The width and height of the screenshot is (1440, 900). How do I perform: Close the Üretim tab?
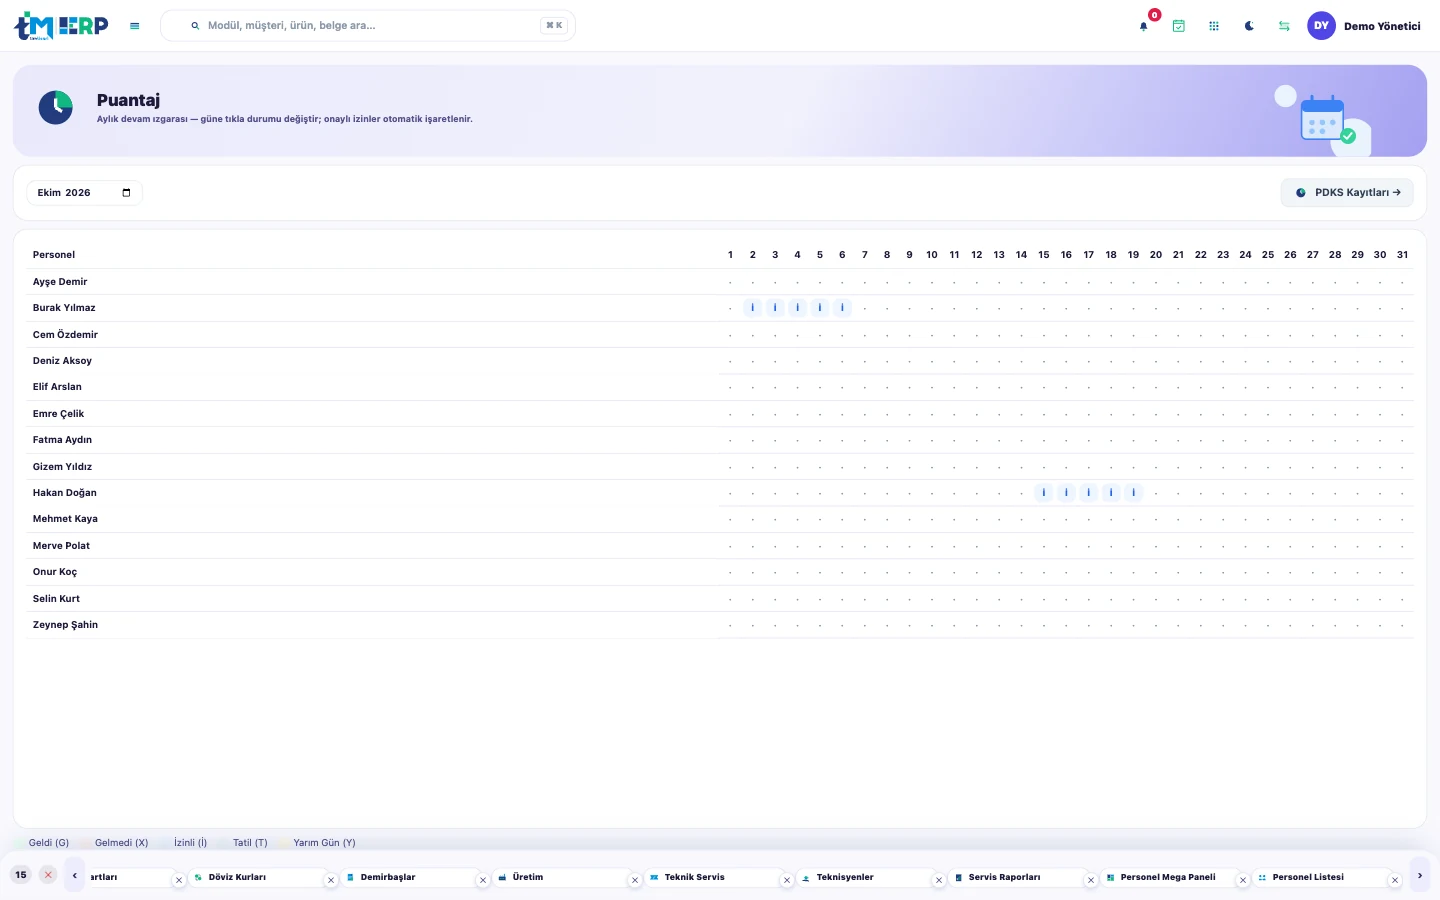635,881
